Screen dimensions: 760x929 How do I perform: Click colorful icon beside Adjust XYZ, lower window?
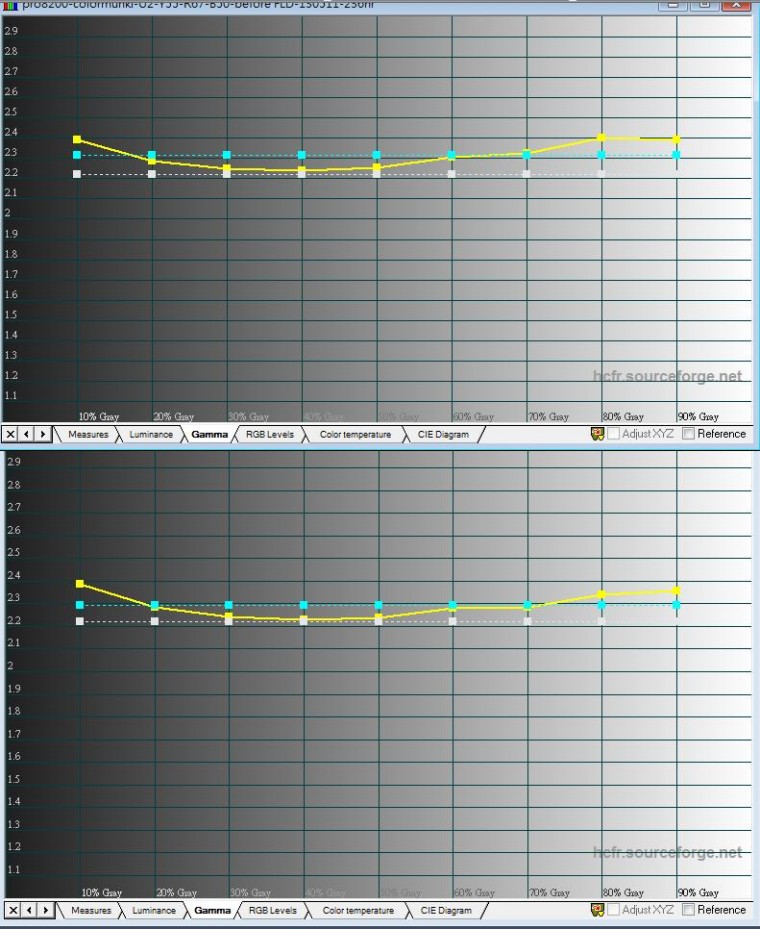597,909
